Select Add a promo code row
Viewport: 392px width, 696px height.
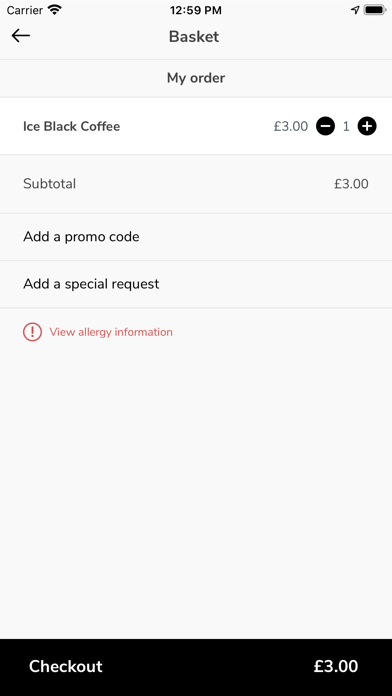[196, 237]
